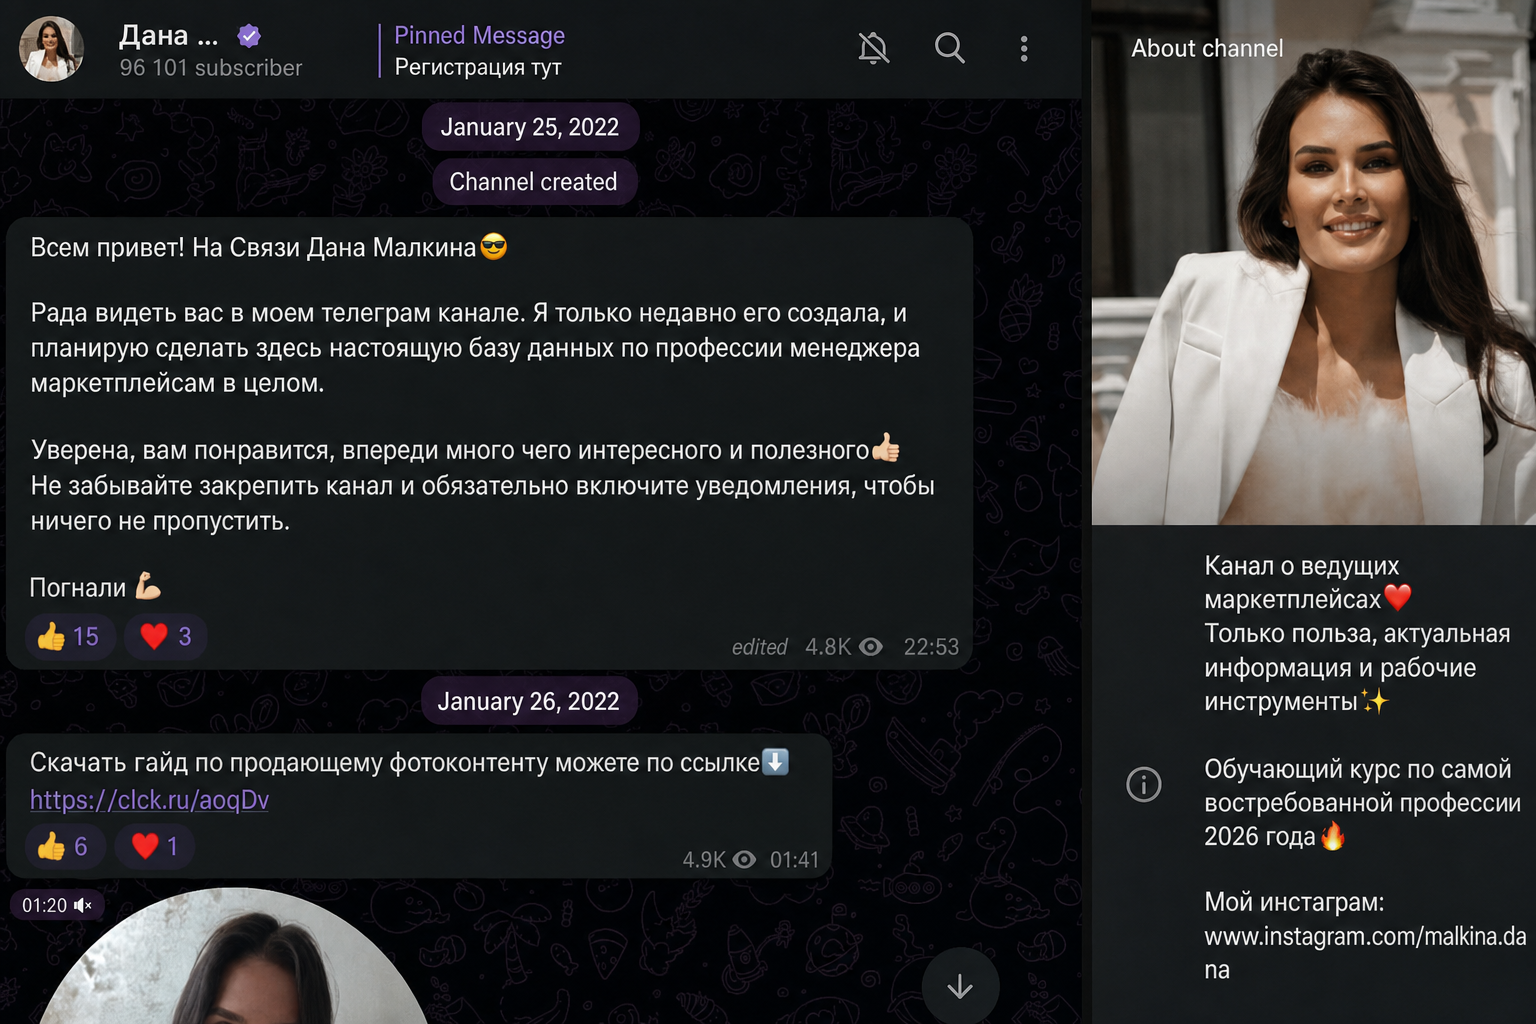Click the 4.9K view count eye icon
Image resolution: width=1536 pixels, height=1024 pixels.
click(x=744, y=860)
